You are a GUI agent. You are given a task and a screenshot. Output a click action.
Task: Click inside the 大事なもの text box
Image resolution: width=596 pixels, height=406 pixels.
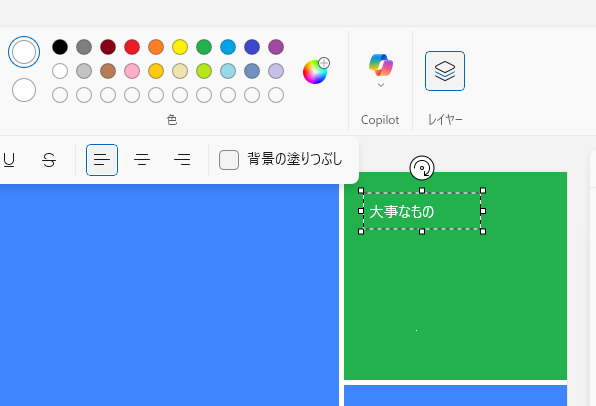(x=422, y=211)
